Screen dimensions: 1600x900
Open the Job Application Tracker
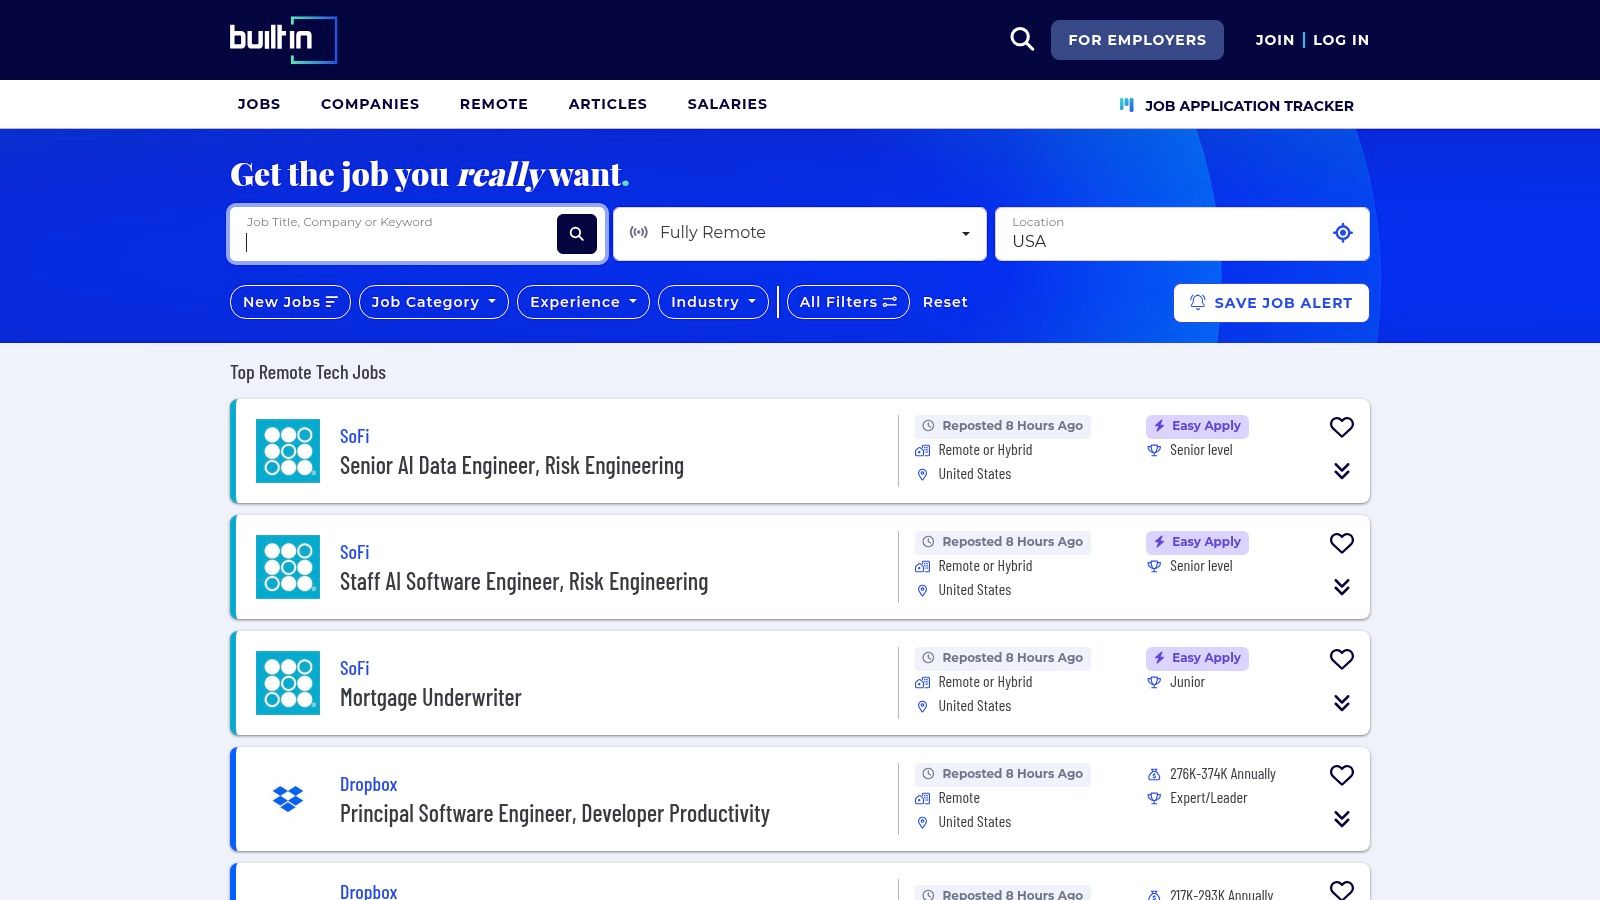[1249, 105]
